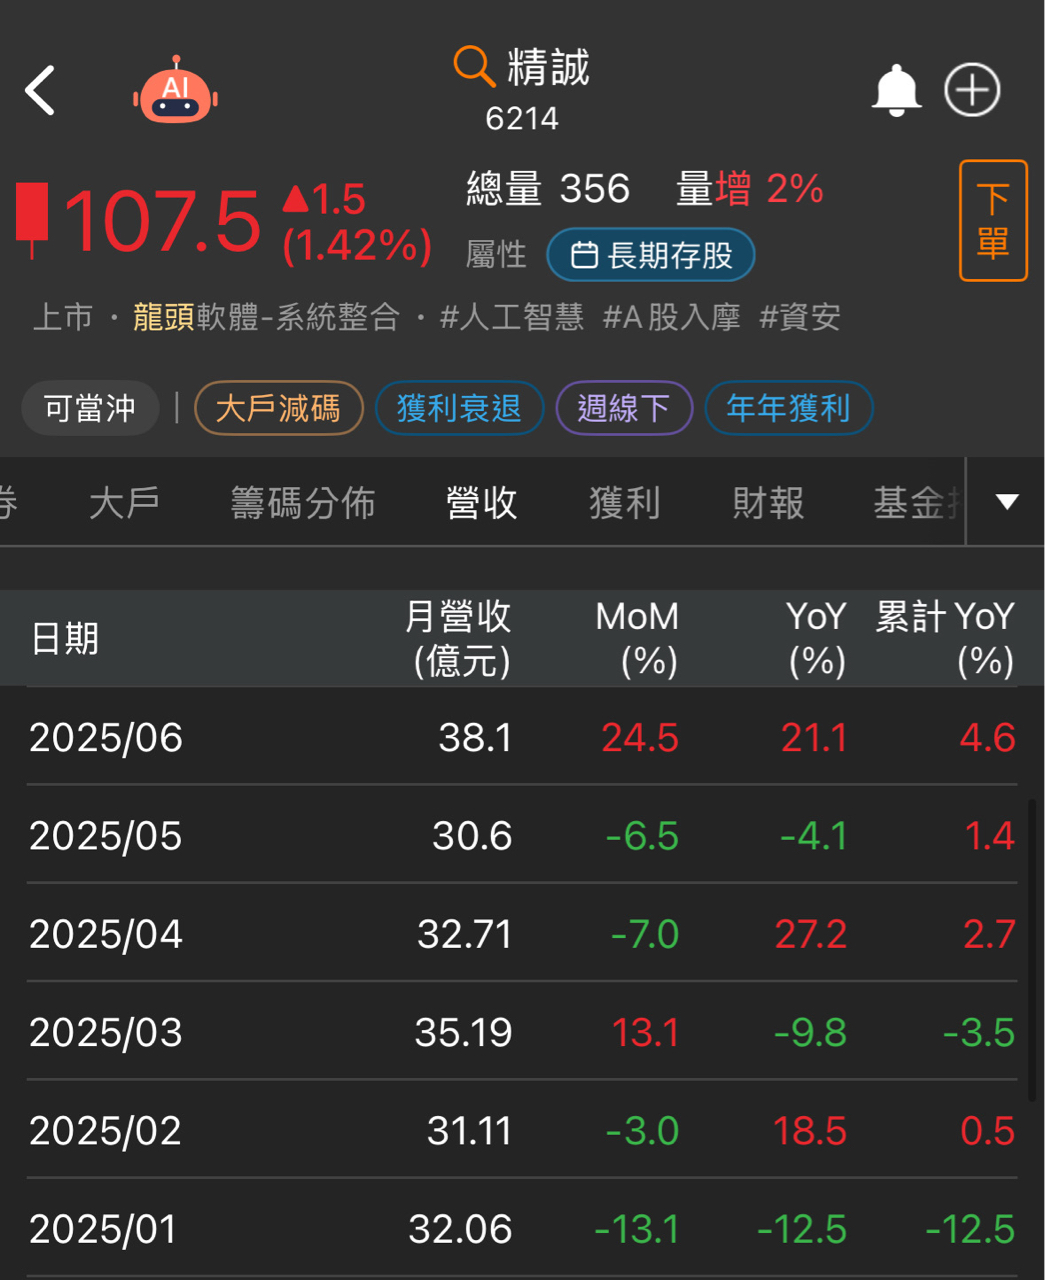The height and width of the screenshot is (1280, 1045).
Task: Tap the 月營收(億元) column header
Action: (459, 638)
